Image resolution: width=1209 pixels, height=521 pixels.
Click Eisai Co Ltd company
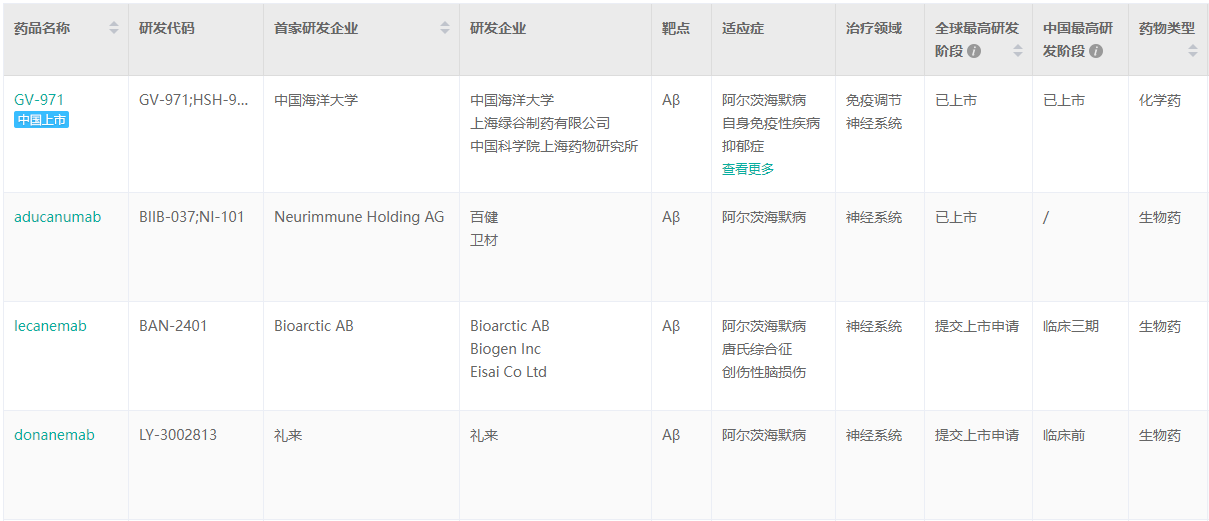tap(508, 372)
